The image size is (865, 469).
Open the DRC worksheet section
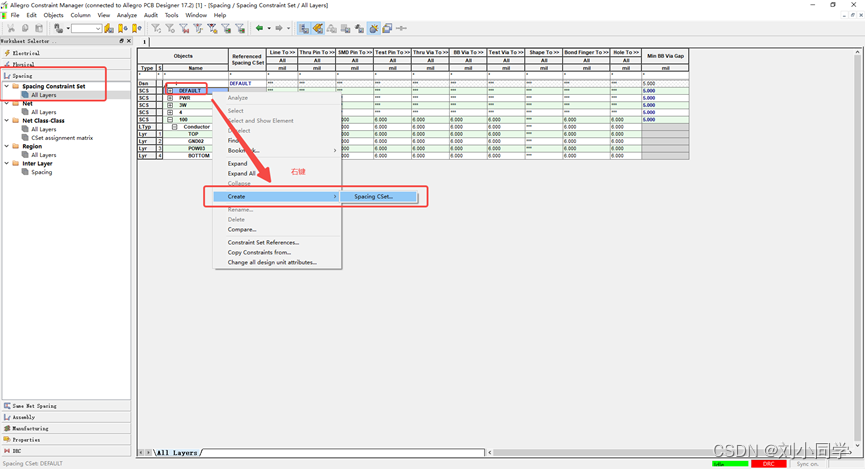coord(17,451)
